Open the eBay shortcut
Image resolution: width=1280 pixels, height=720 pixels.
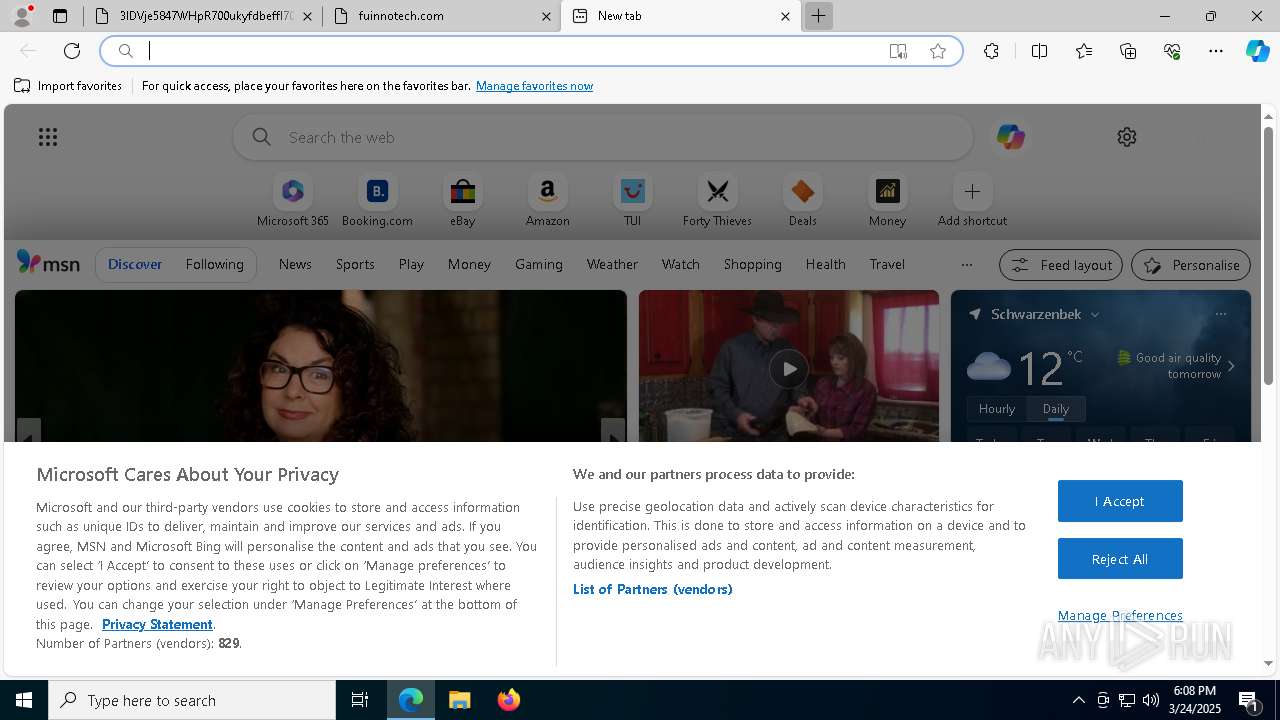pyautogui.click(x=462, y=201)
